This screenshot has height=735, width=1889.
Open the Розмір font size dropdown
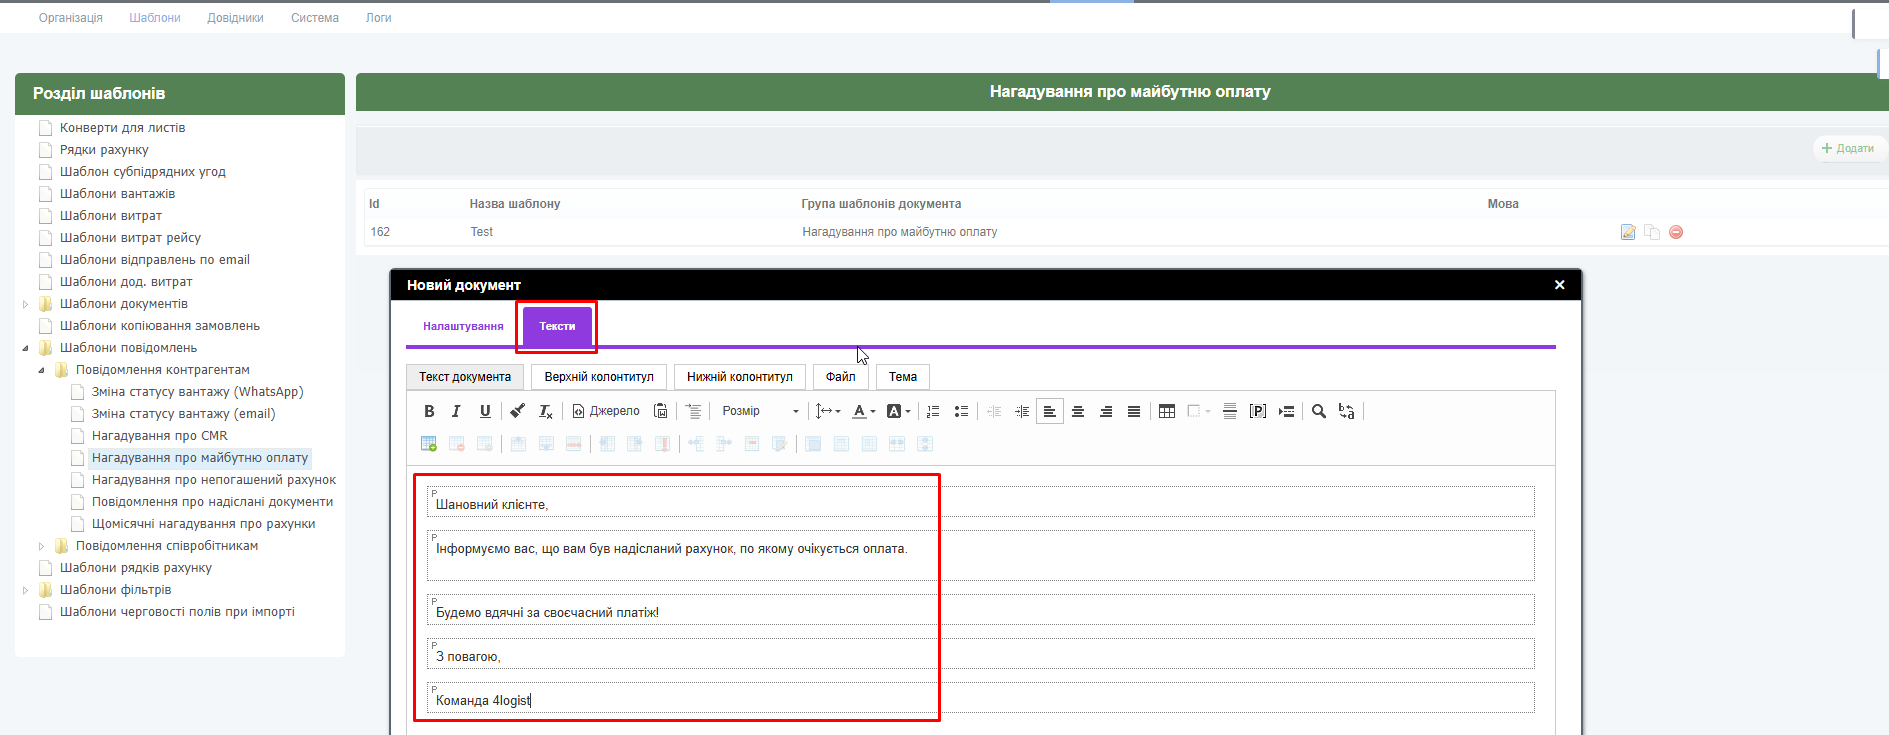click(760, 411)
